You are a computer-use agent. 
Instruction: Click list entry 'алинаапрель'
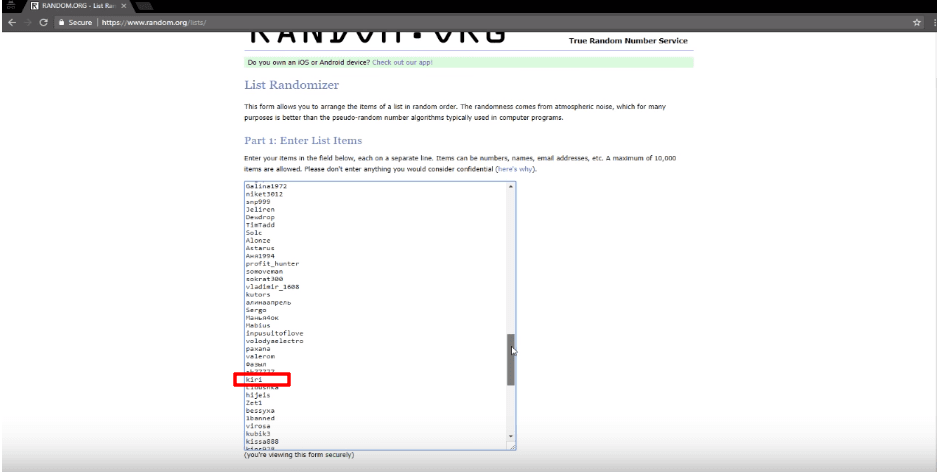click(x=268, y=302)
